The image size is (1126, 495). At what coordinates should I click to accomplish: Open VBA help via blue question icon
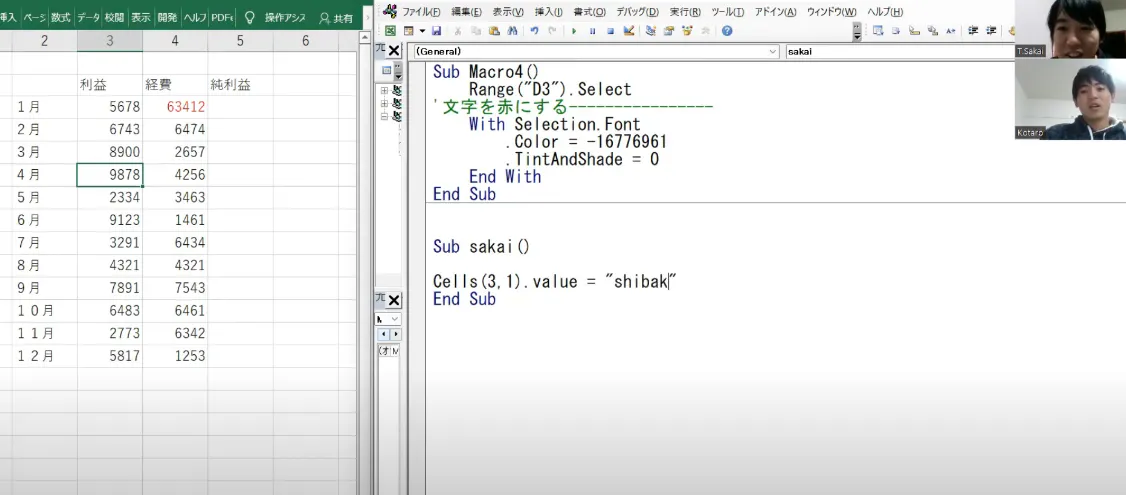727,31
